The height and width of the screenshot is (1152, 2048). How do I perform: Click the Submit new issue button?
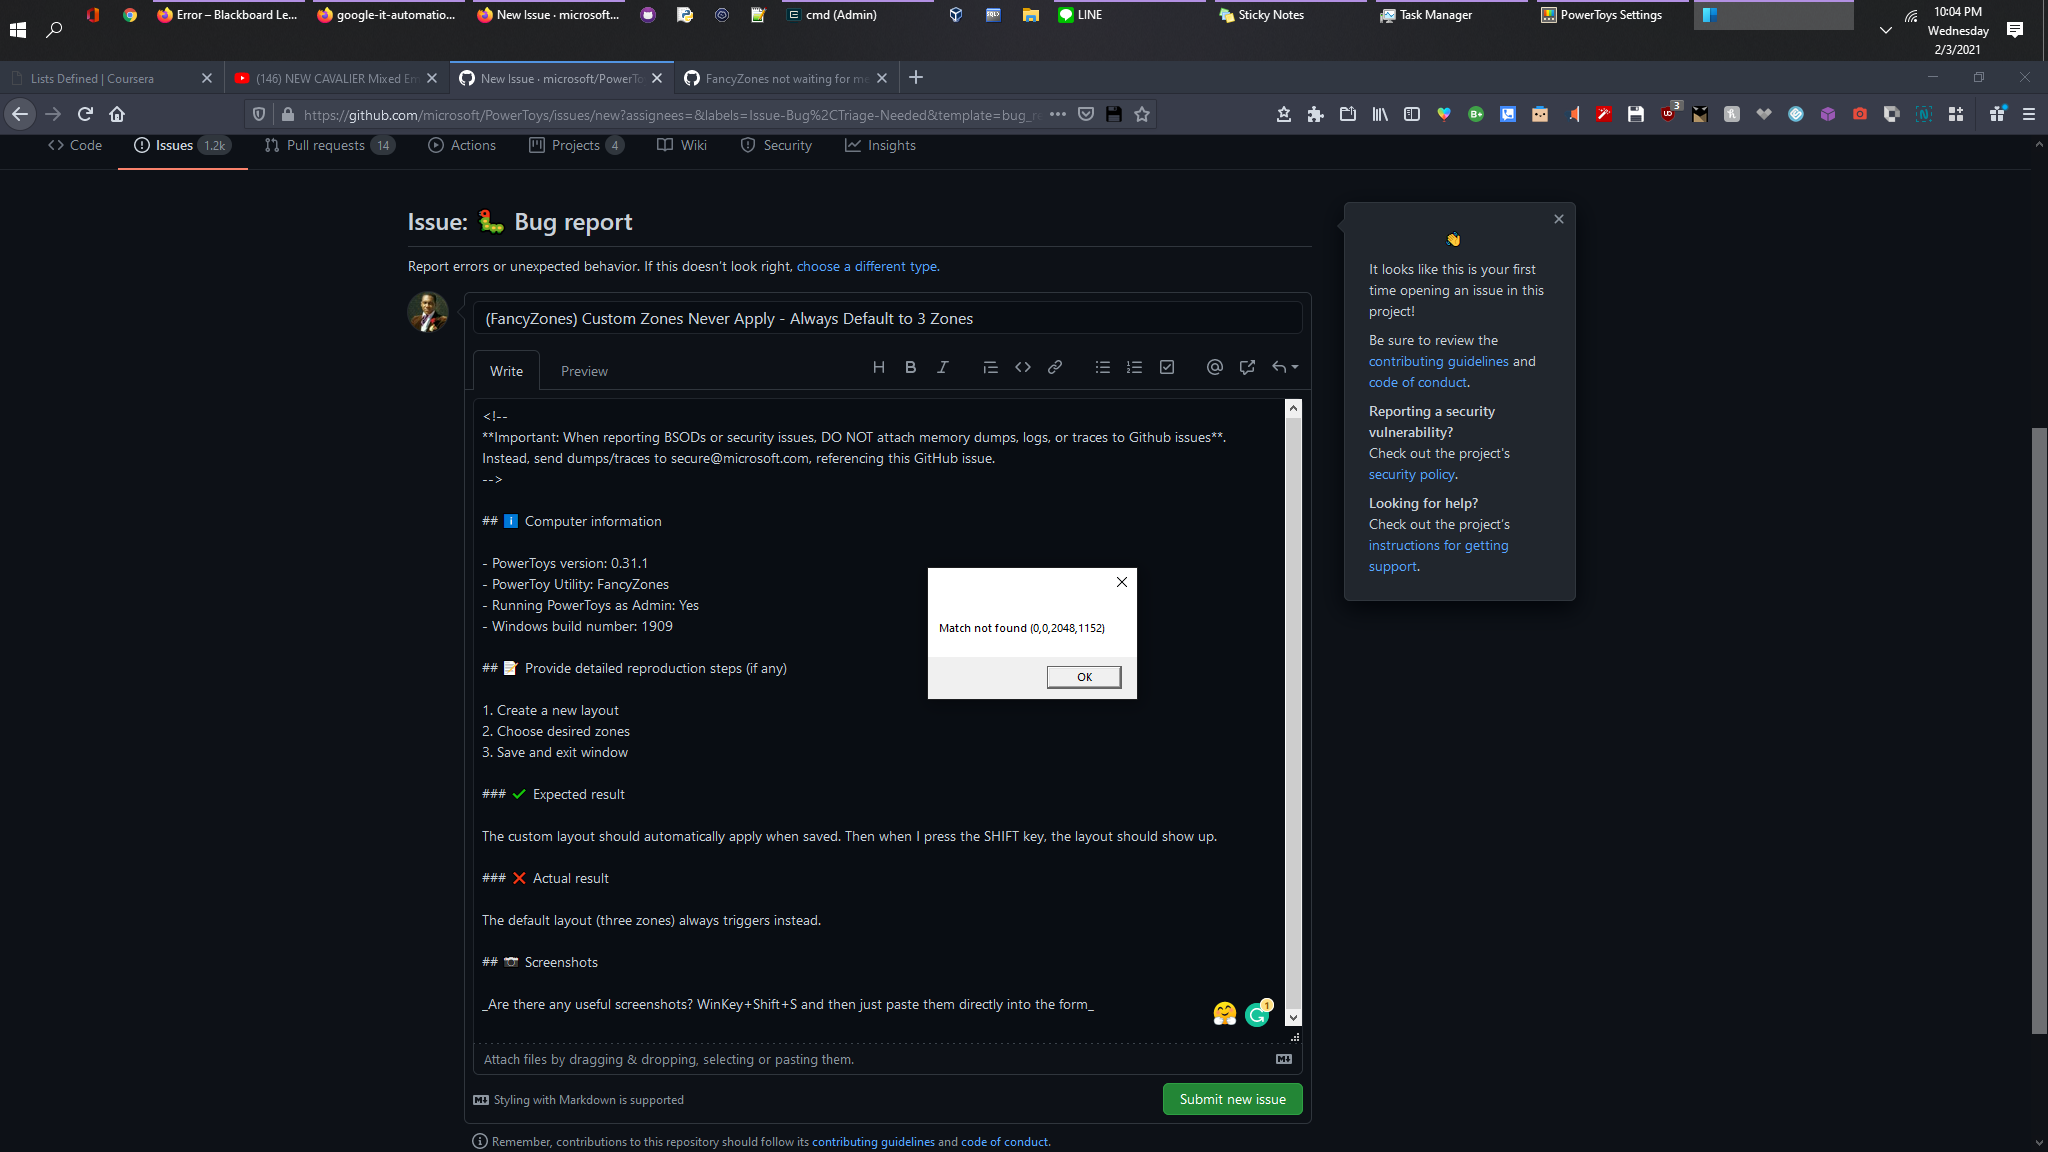click(x=1232, y=1099)
